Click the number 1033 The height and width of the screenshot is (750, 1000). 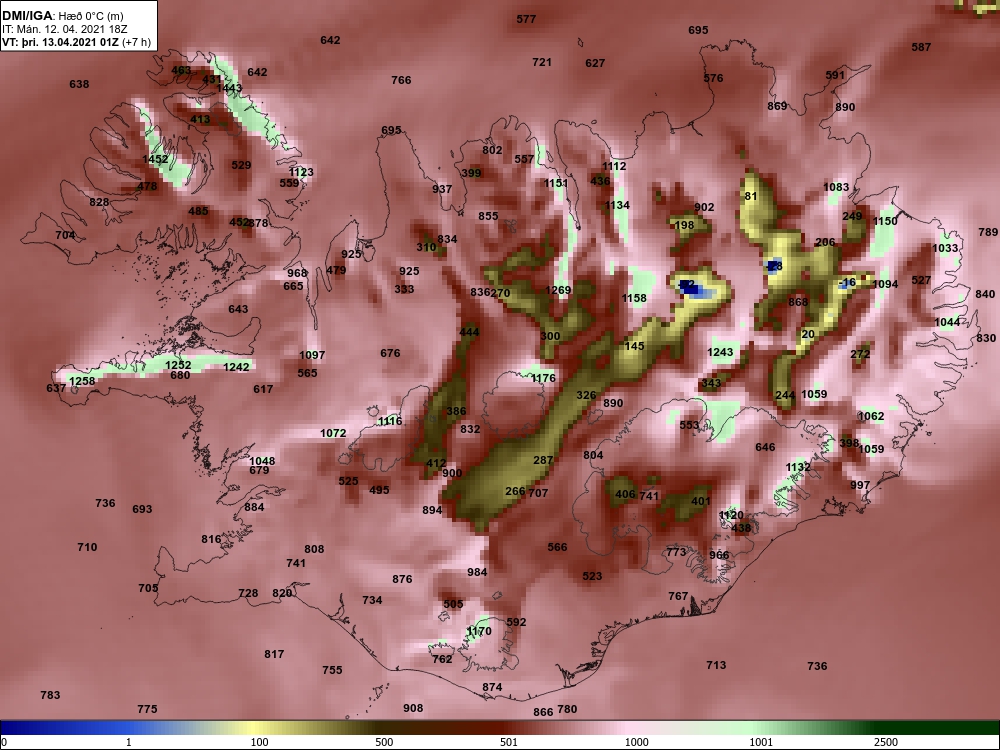(x=945, y=248)
